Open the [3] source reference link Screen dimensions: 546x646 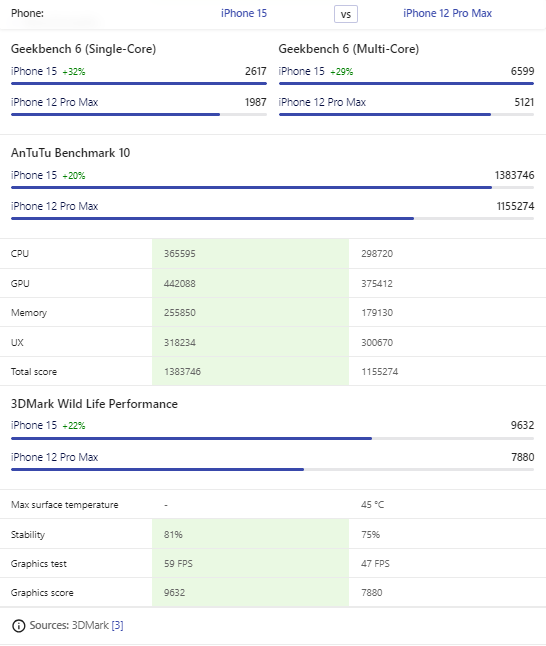pos(117,625)
